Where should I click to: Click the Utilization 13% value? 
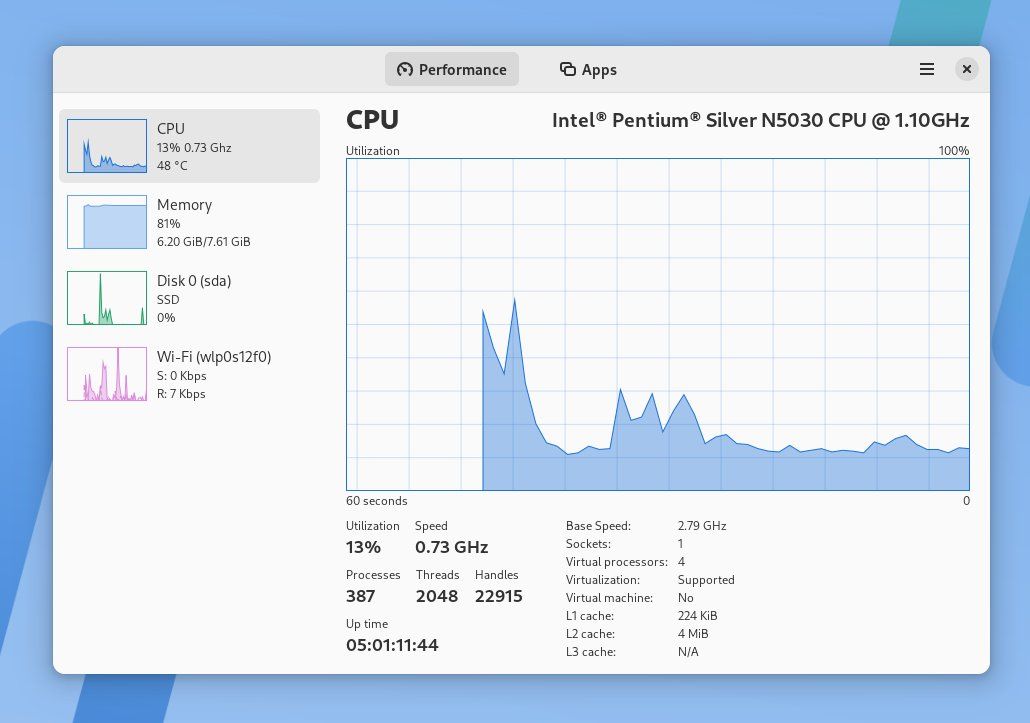pos(363,547)
